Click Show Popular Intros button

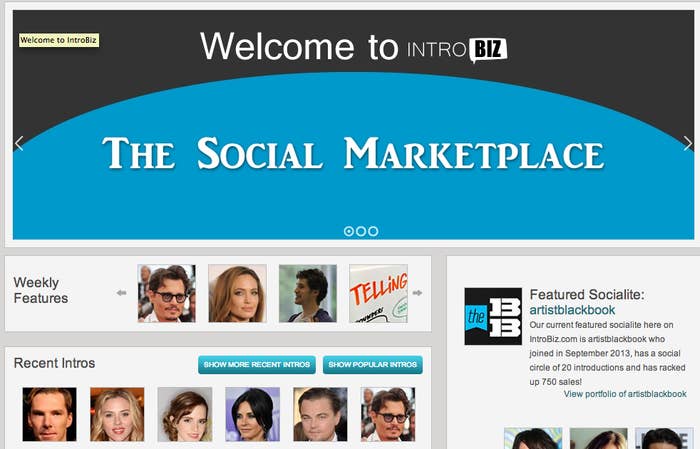pos(373,365)
